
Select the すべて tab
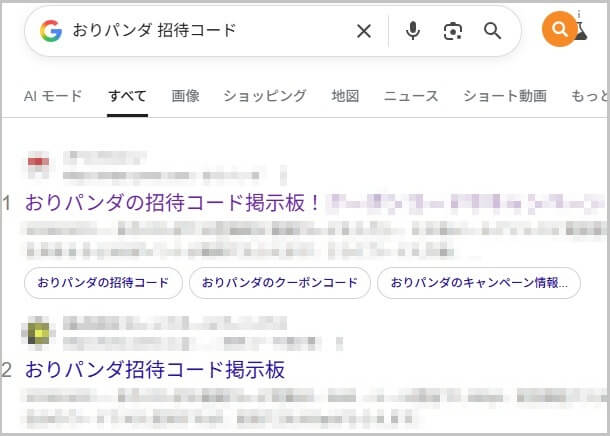point(127,96)
